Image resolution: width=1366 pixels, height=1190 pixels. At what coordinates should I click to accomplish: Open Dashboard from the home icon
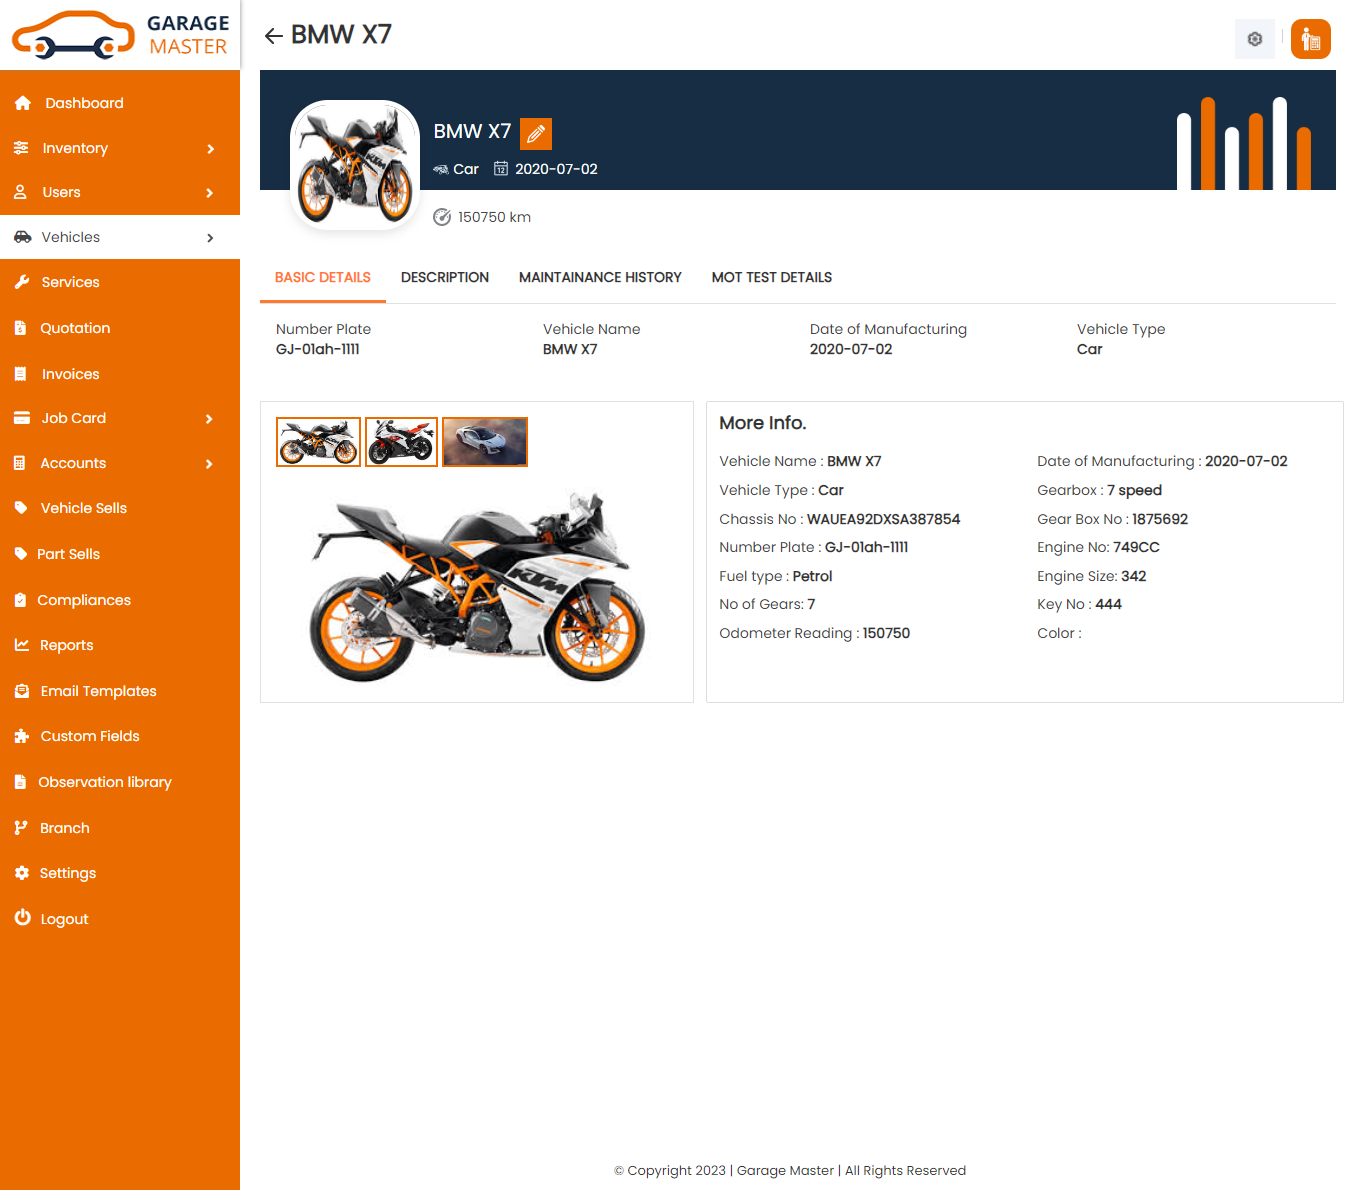point(23,103)
